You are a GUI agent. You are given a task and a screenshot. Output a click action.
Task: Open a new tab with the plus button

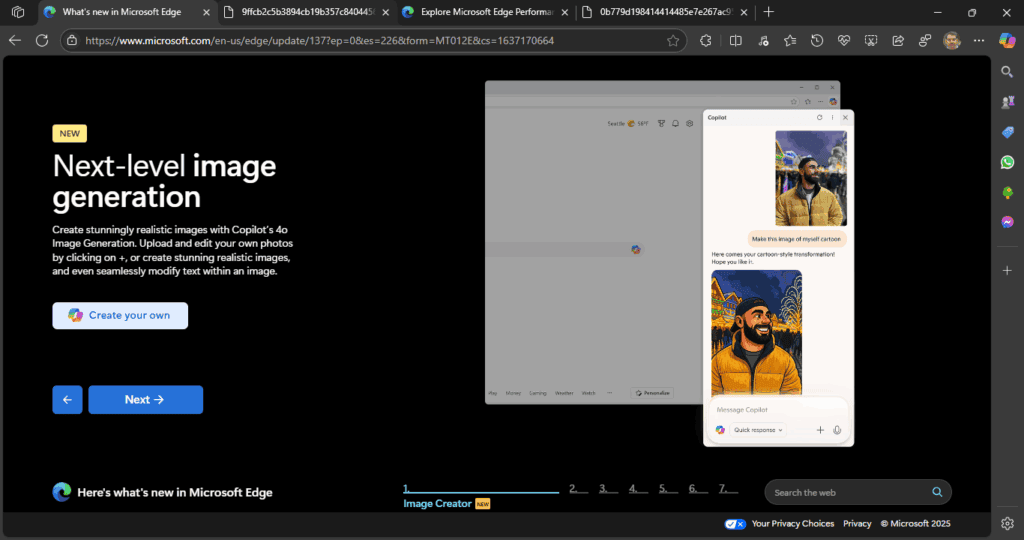[x=769, y=12]
